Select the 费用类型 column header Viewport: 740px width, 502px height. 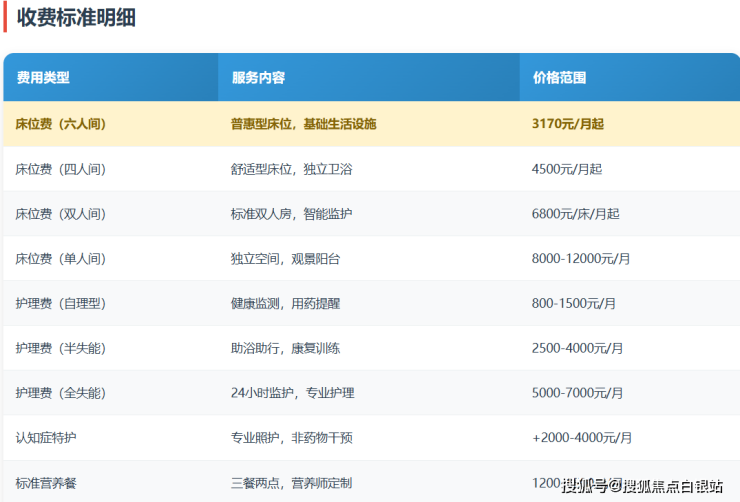[43, 77]
